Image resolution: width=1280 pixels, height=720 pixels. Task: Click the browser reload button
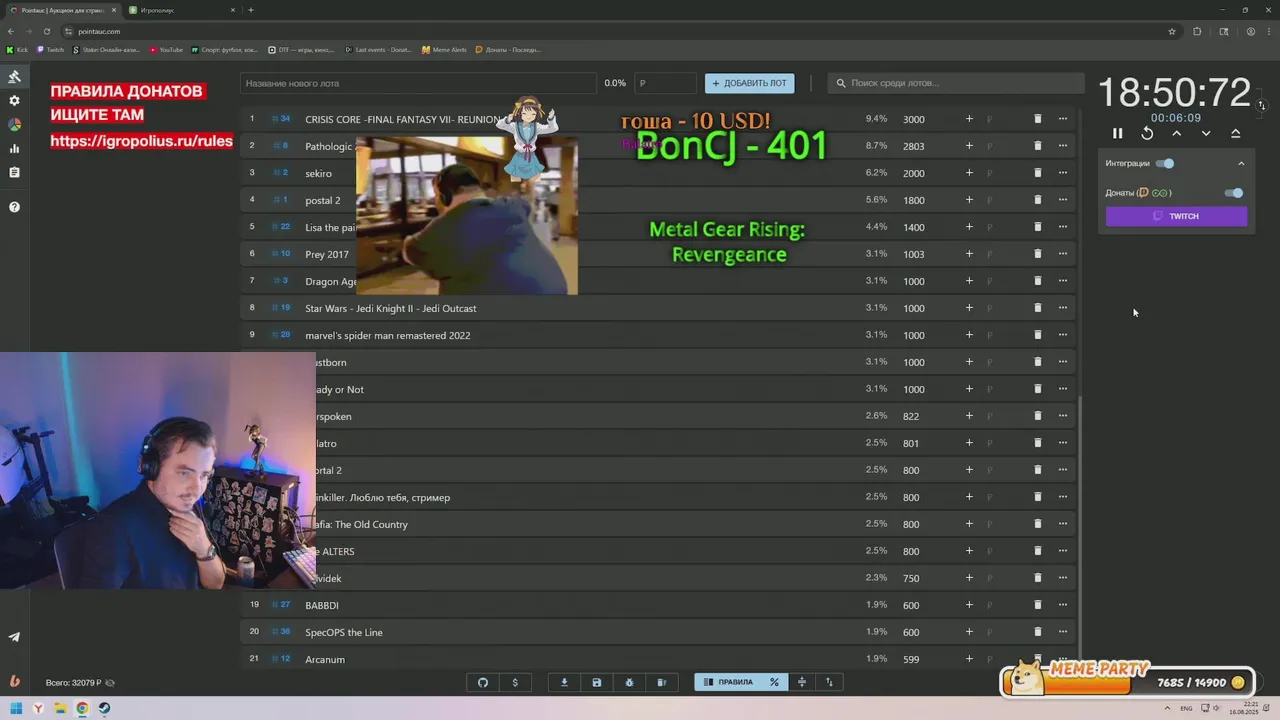[46, 31]
